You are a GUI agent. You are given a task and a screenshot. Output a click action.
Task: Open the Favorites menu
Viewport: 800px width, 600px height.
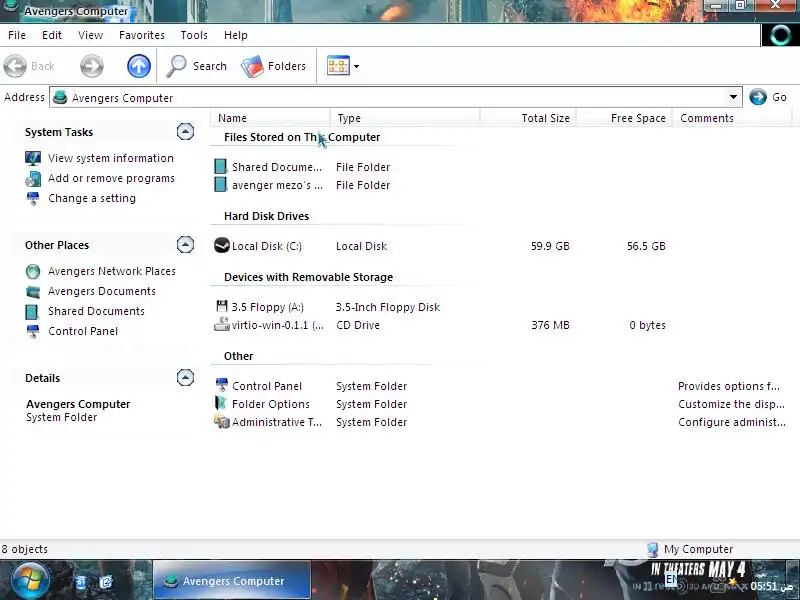(x=141, y=35)
